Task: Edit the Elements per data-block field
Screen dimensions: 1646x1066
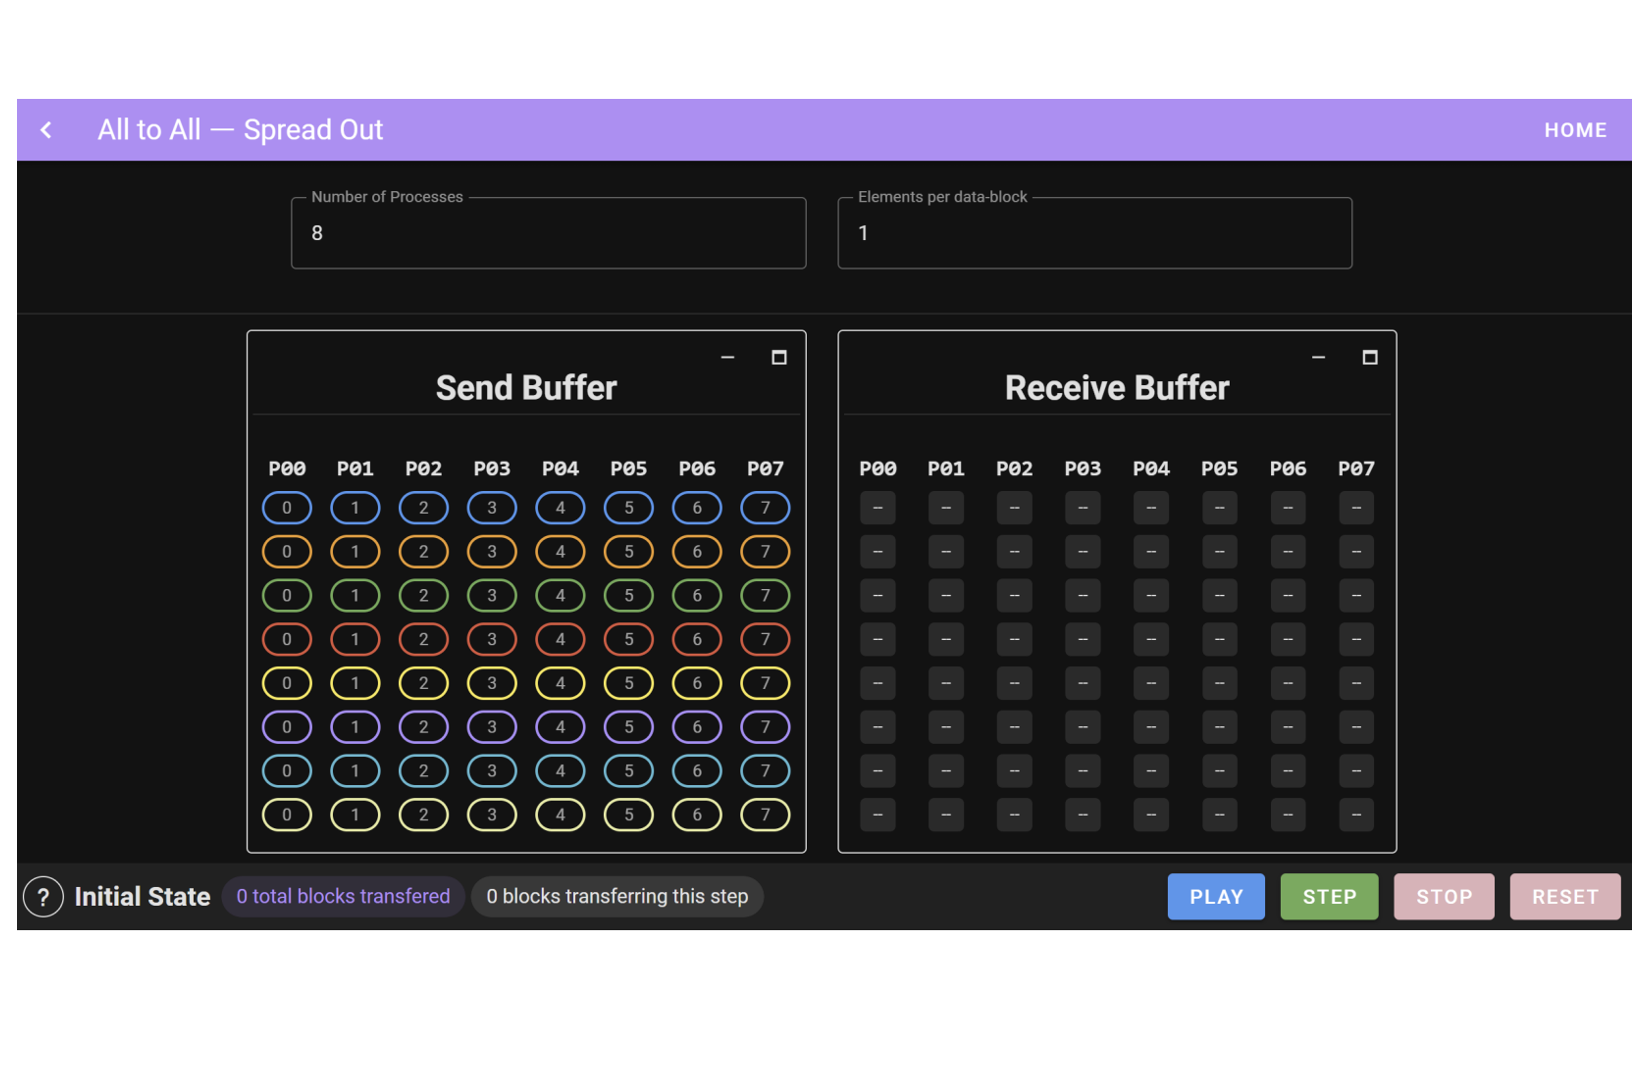Action: [1094, 233]
